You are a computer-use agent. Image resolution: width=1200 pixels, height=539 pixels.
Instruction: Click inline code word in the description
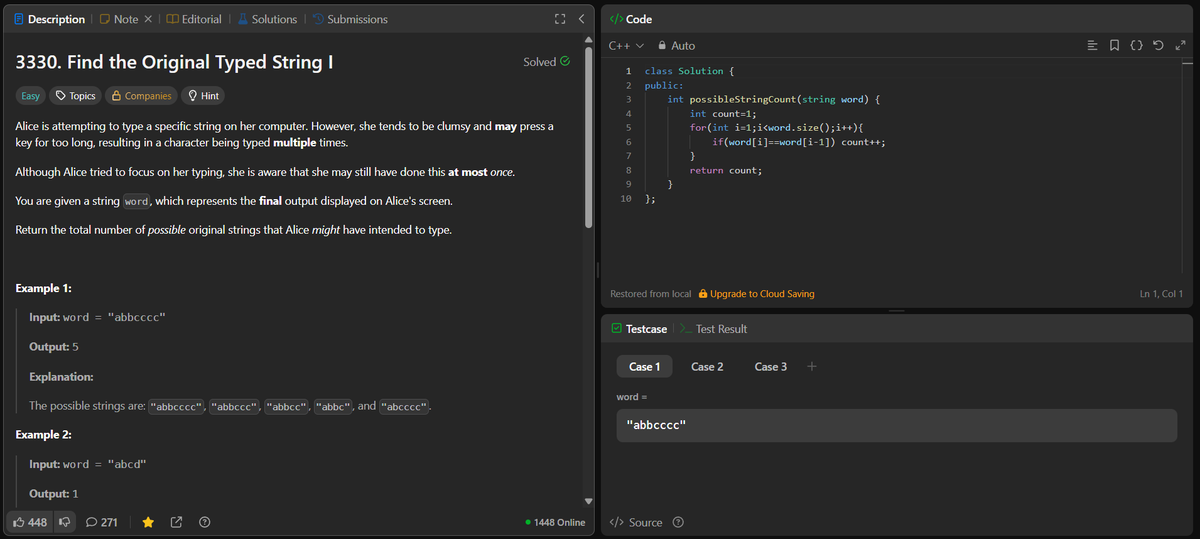click(136, 201)
